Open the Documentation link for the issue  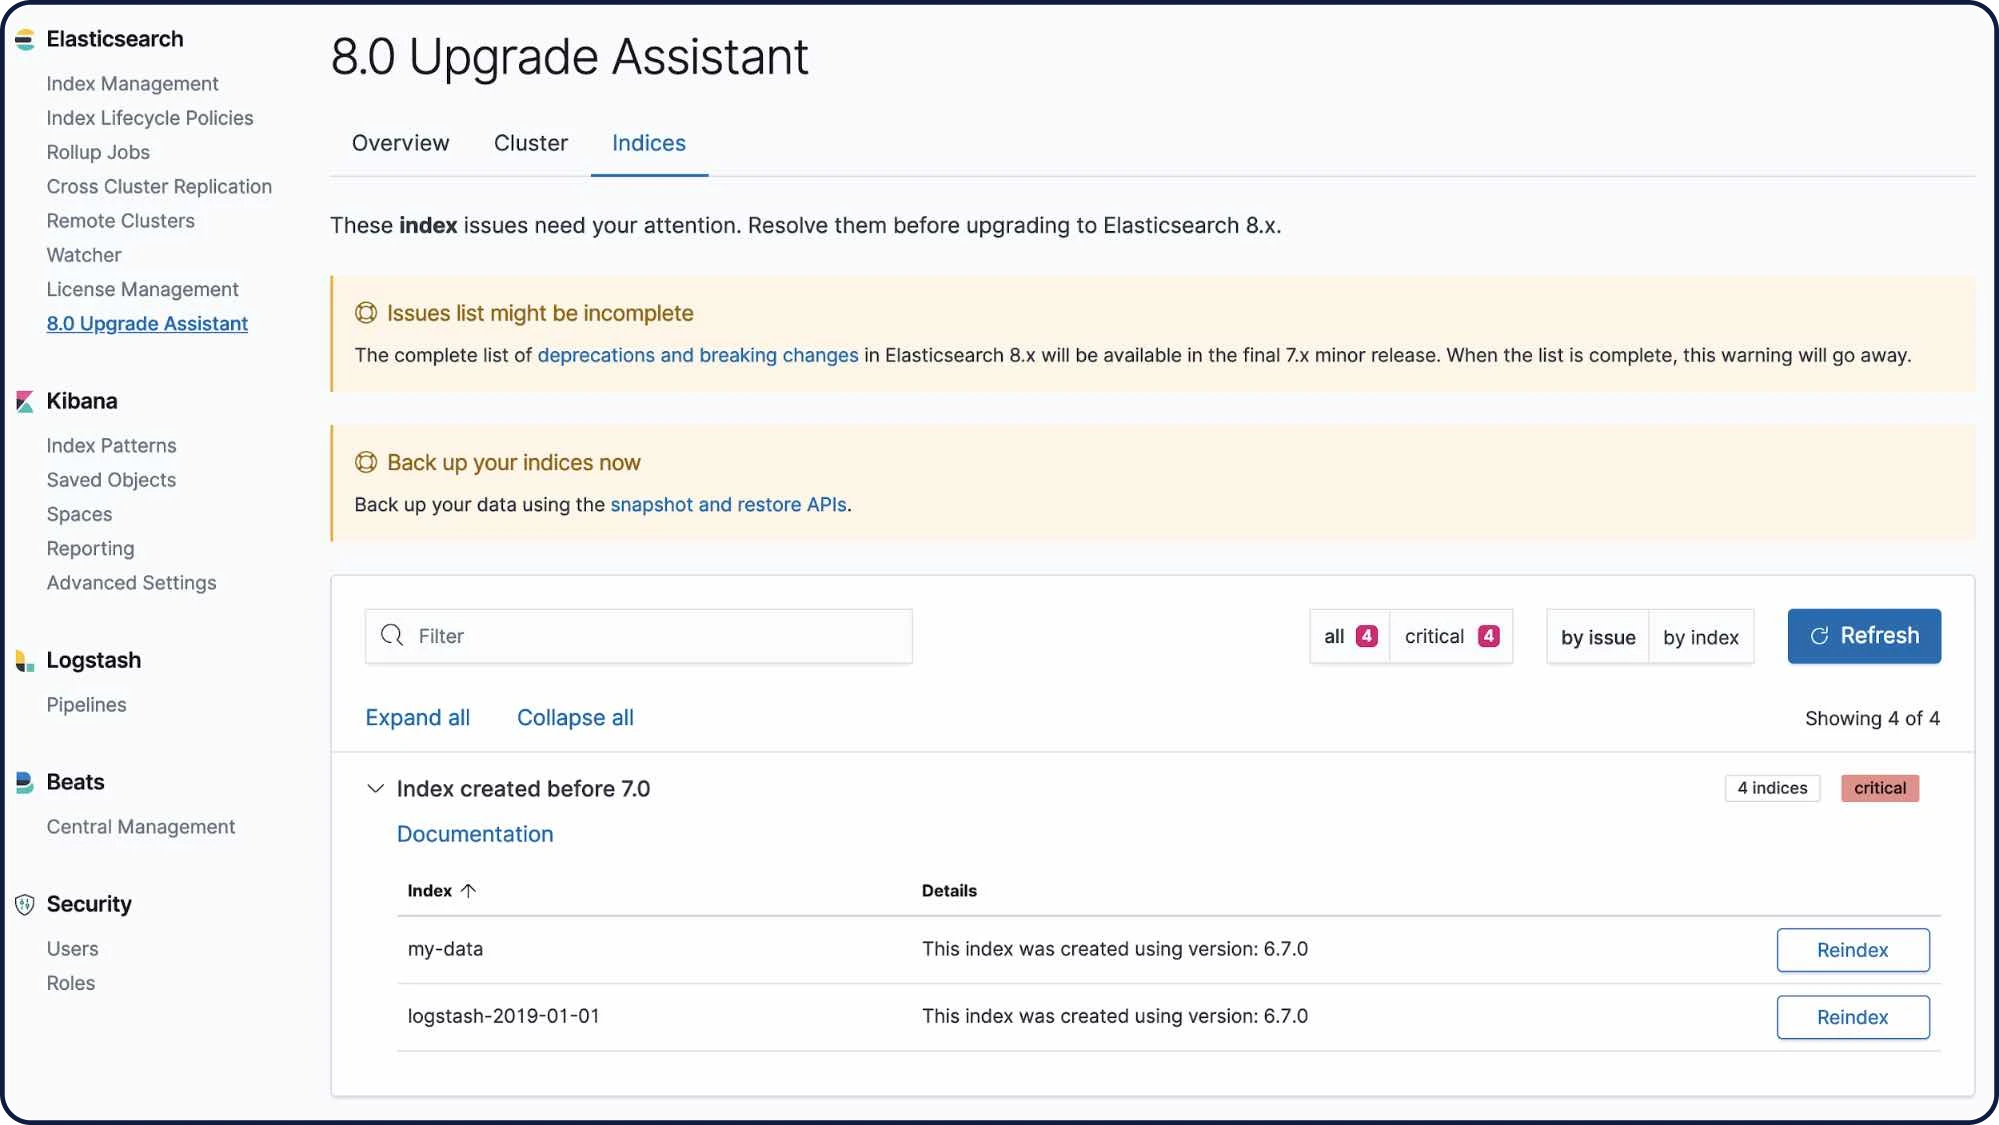475,834
